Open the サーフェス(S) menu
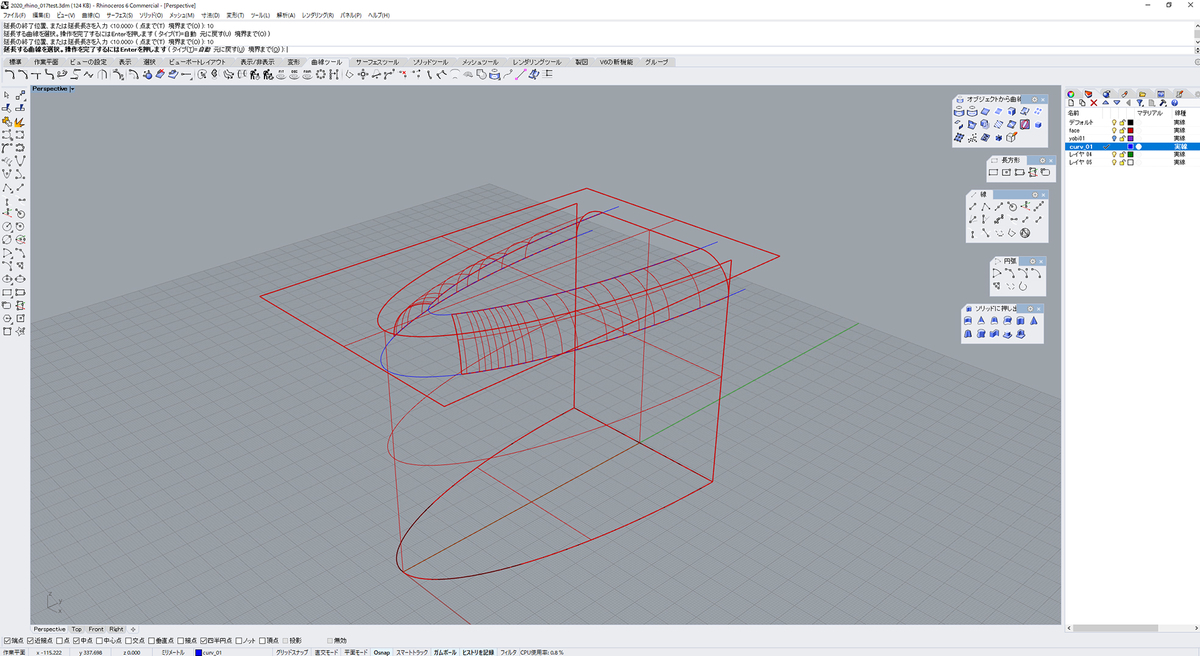1200x656 pixels. [x=121, y=16]
